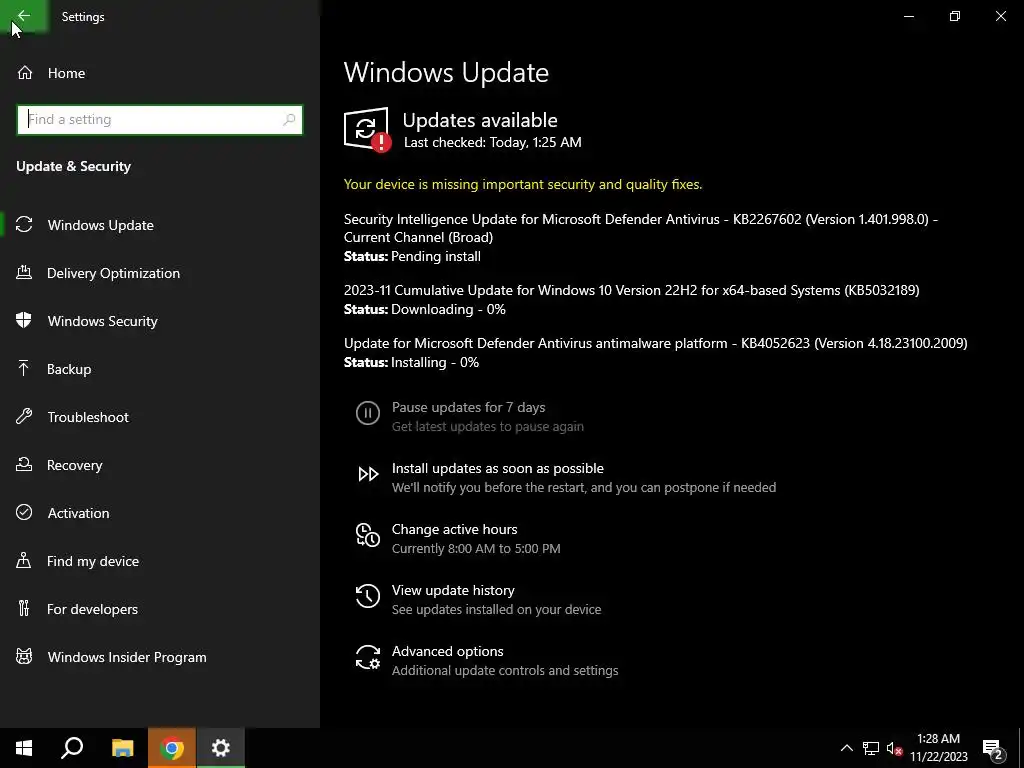This screenshot has width=1024, height=768.
Task: Open the Windows Security page
Action: 103,321
